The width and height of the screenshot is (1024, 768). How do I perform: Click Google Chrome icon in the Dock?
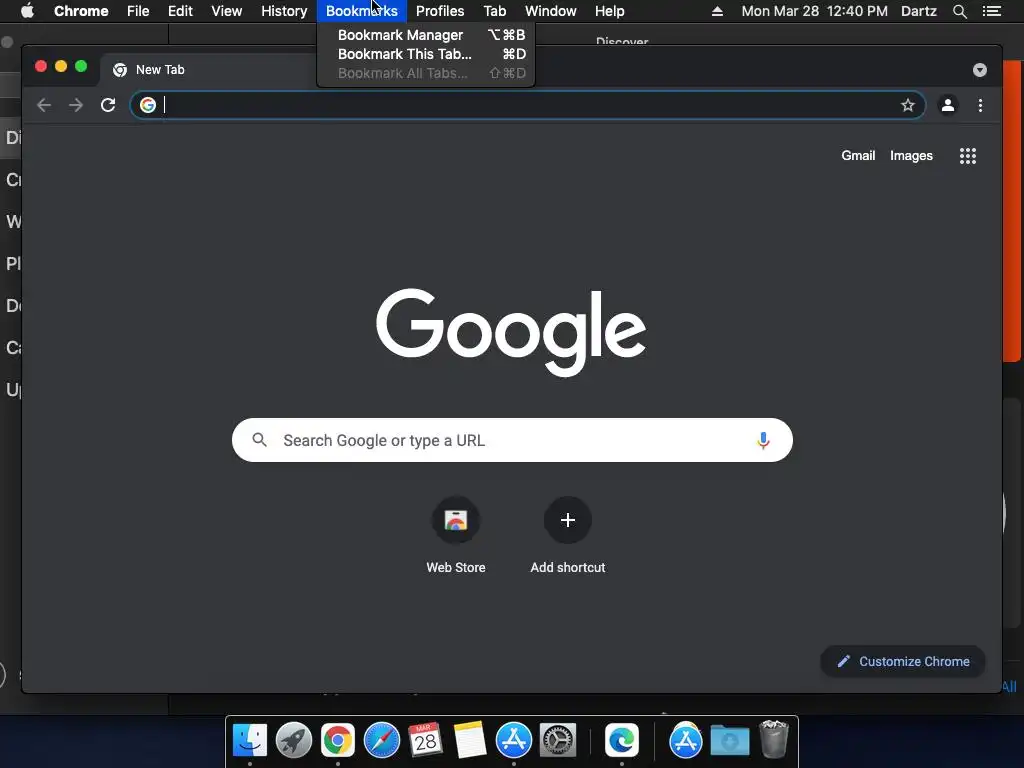point(338,741)
